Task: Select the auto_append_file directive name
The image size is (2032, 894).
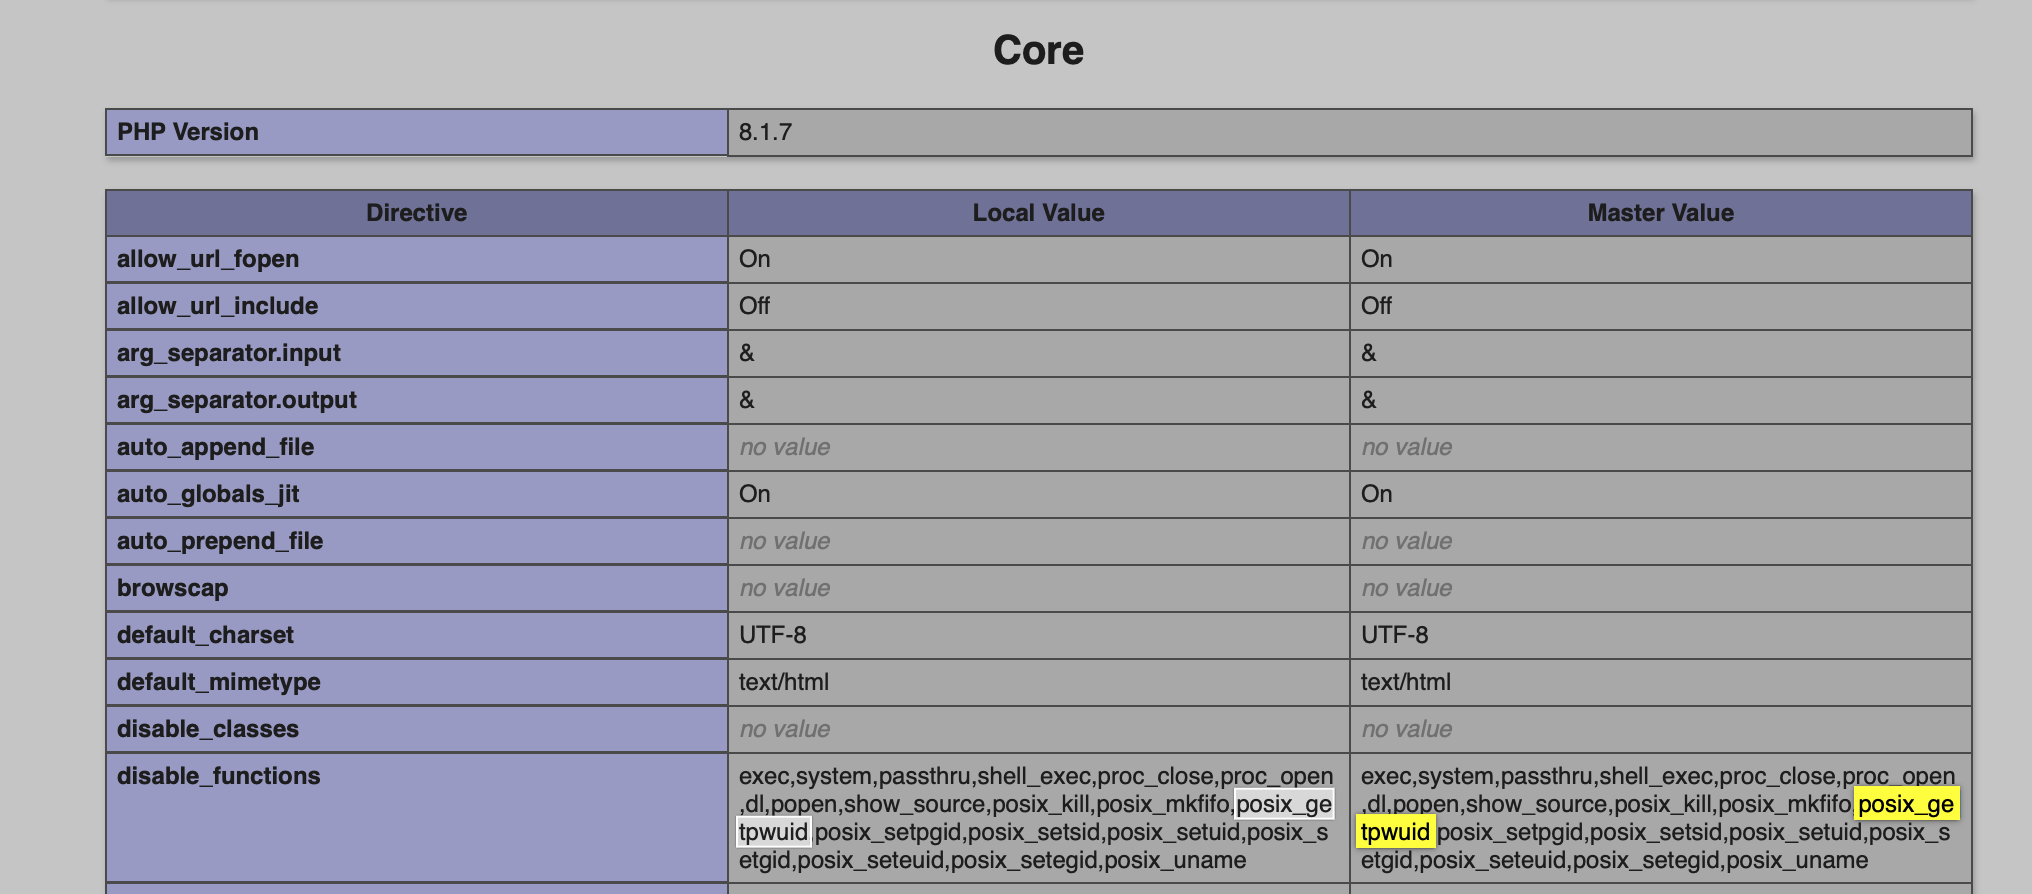Action: [215, 447]
